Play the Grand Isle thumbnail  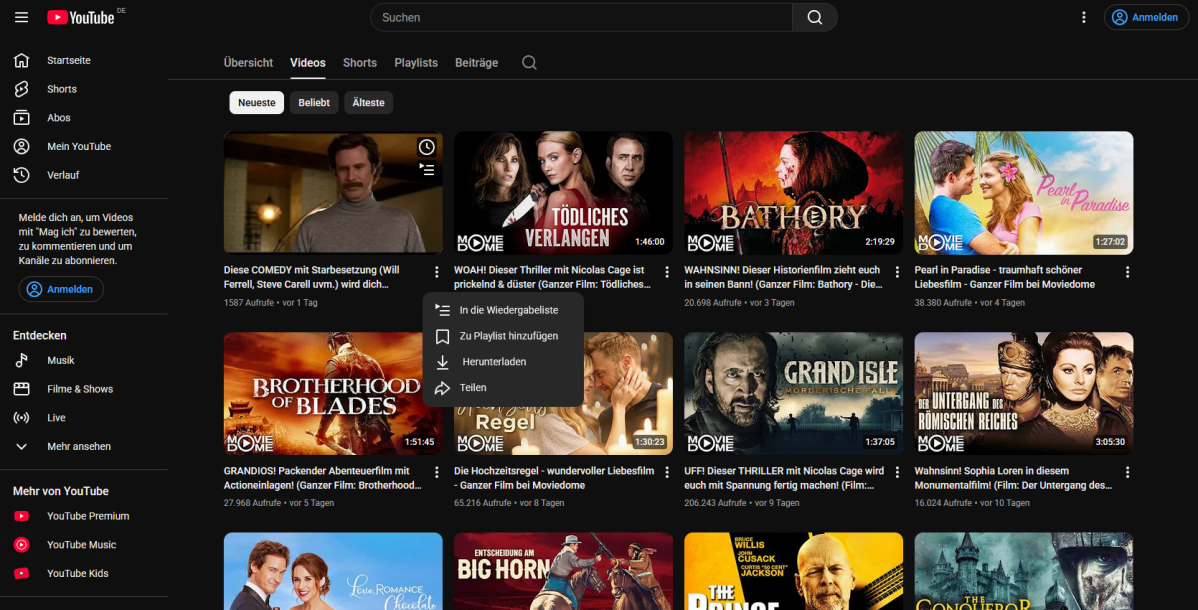[x=793, y=394]
